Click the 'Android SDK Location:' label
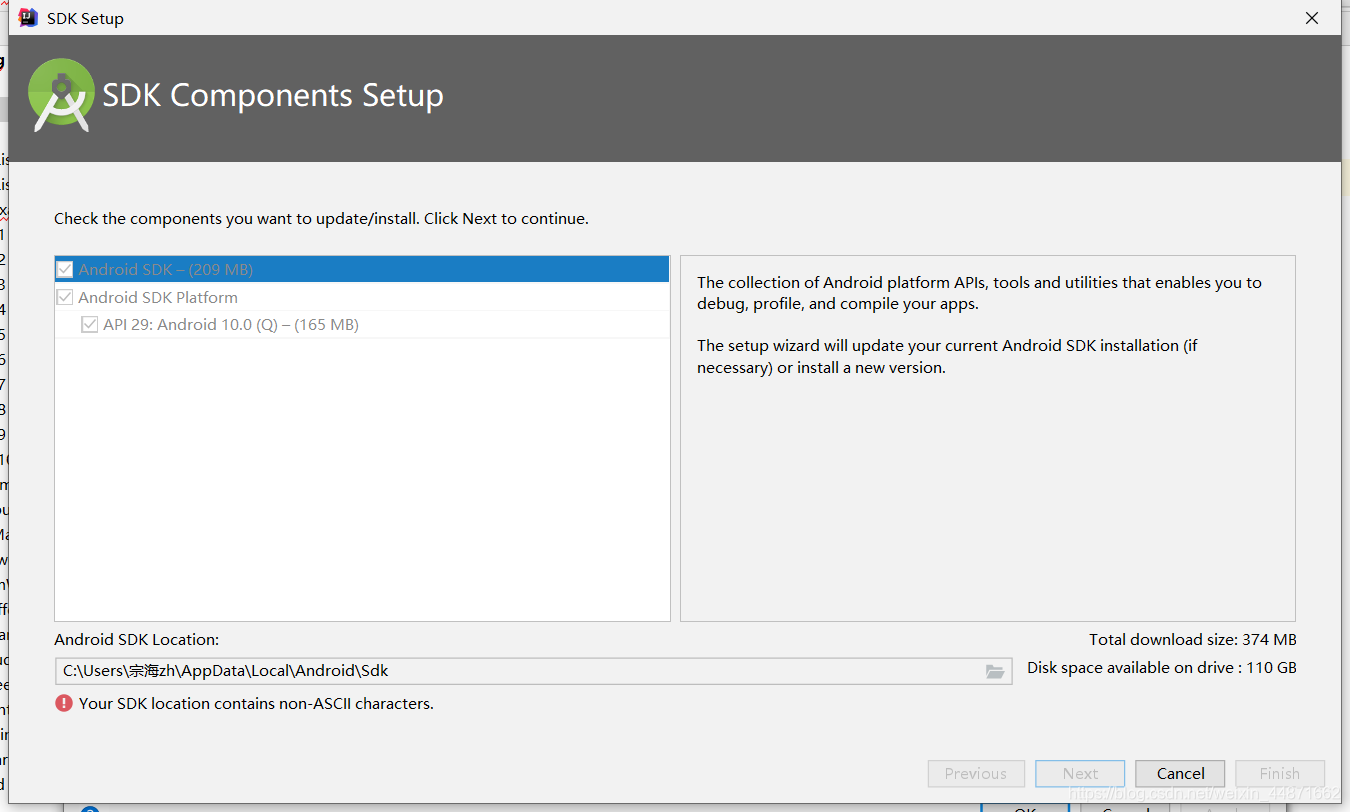Viewport: 1350px width, 812px height. tap(136, 639)
